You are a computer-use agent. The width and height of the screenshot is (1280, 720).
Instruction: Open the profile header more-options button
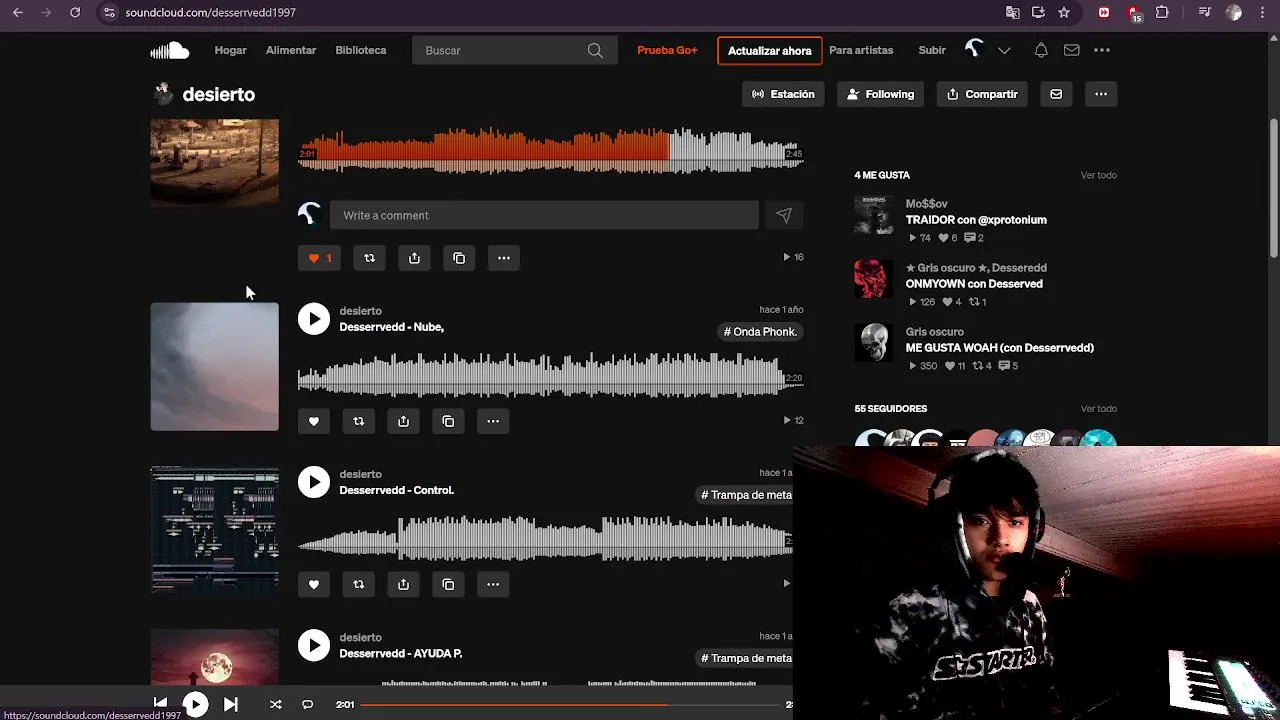1101,94
